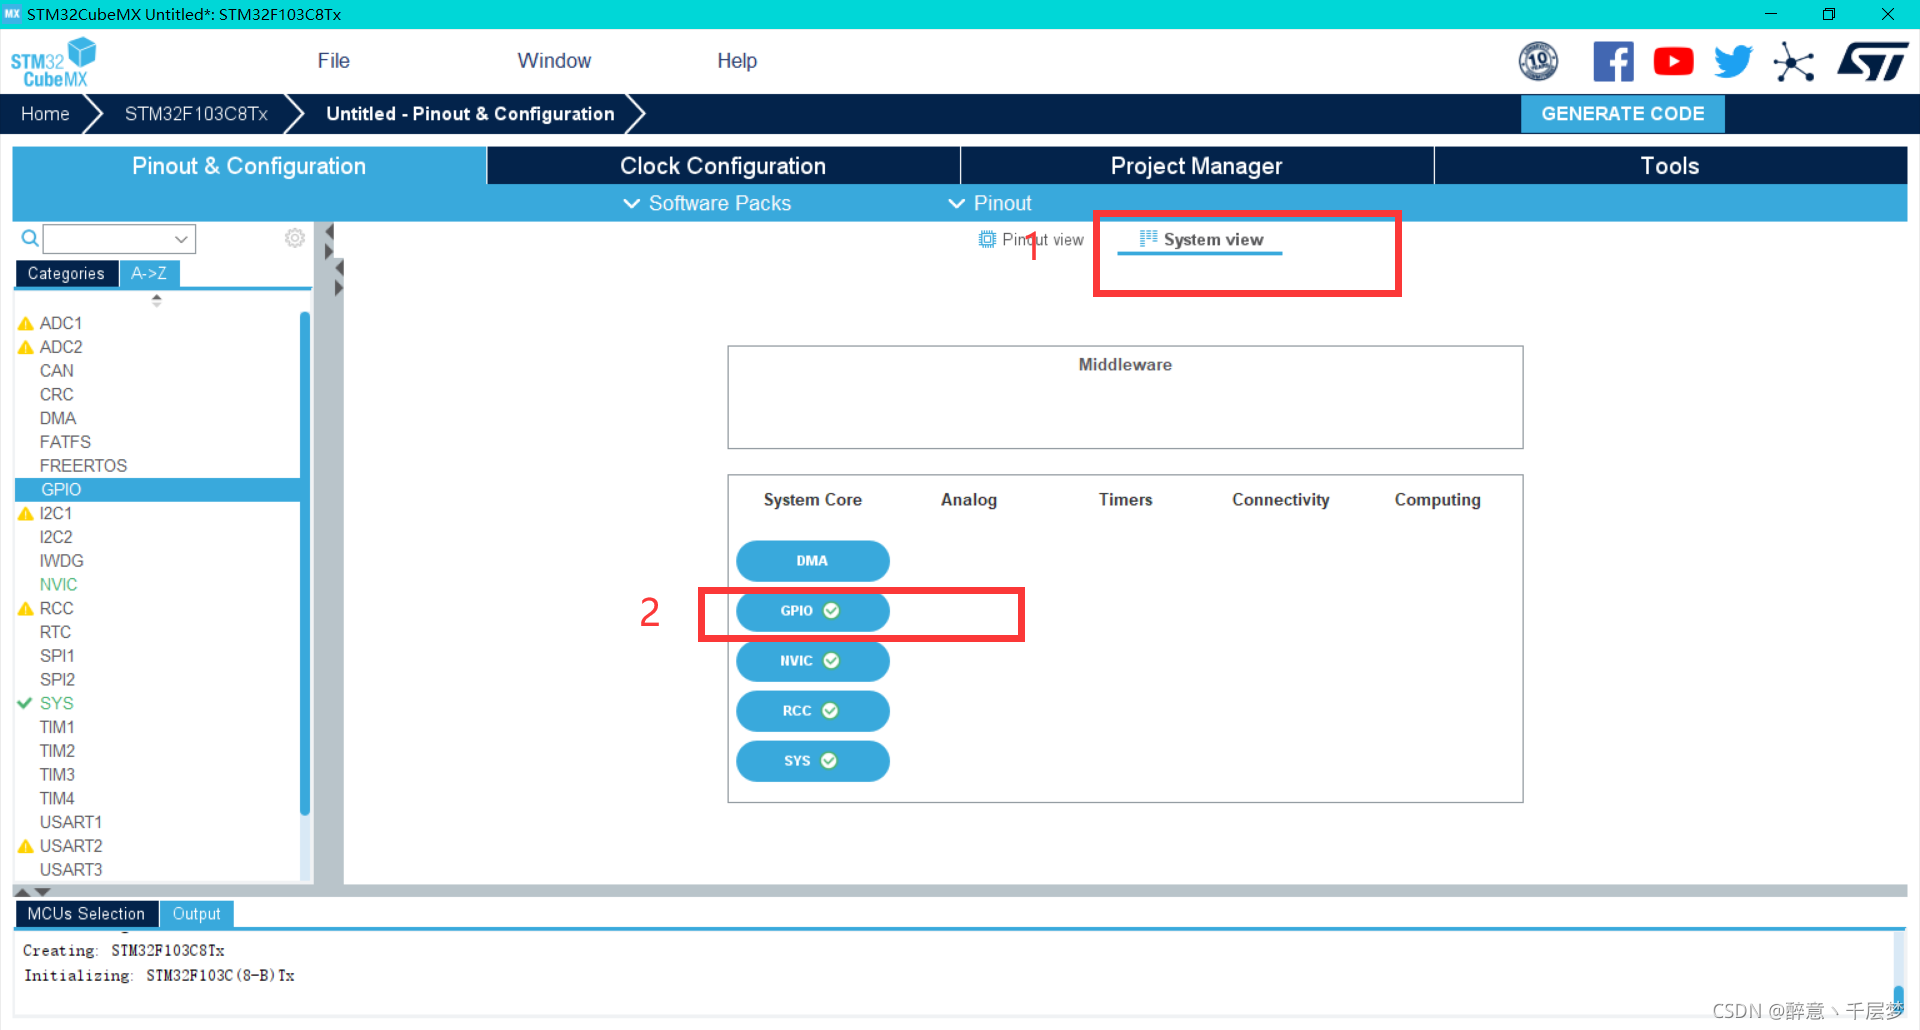This screenshot has height=1030, width=1920.
Task: Select the A->Z sorting tab
Action: click(x=149, y=274)
